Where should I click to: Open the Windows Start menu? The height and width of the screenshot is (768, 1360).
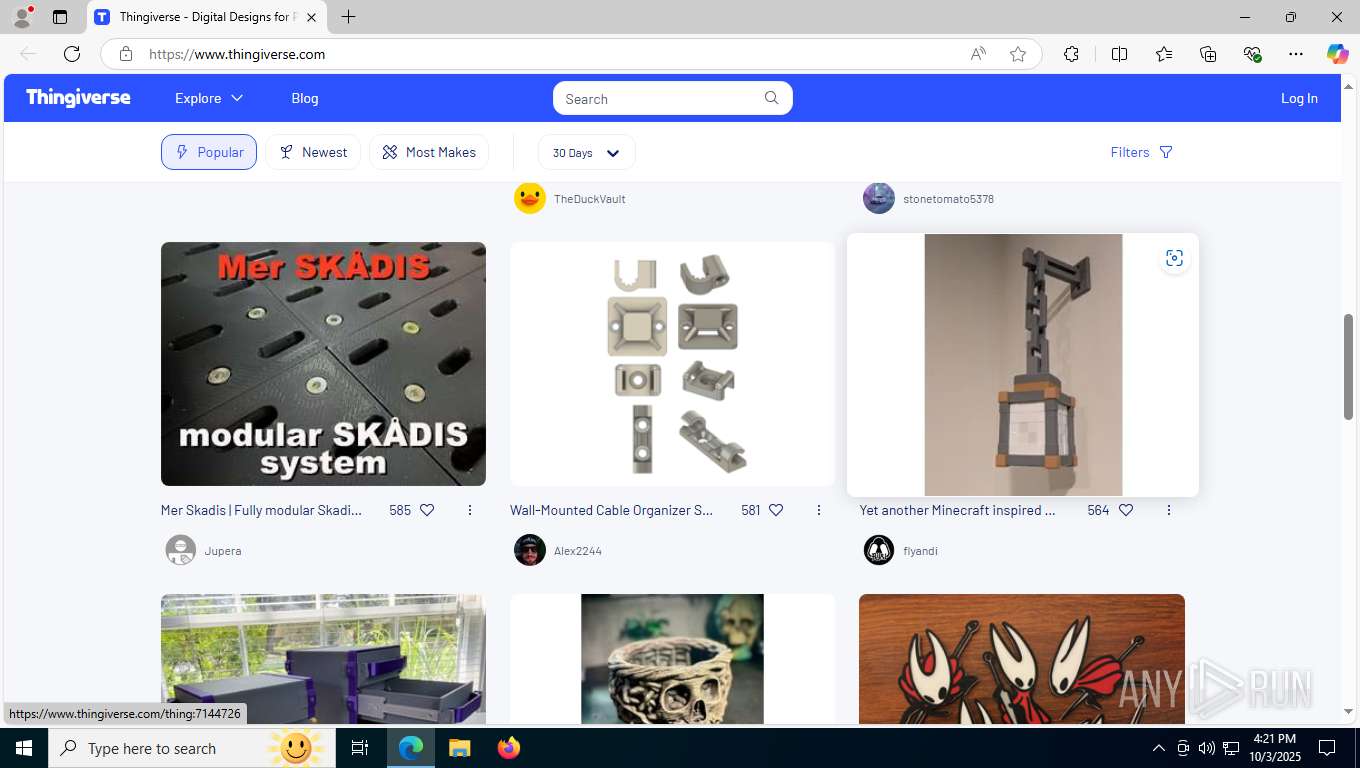click(x=24, y=748)
